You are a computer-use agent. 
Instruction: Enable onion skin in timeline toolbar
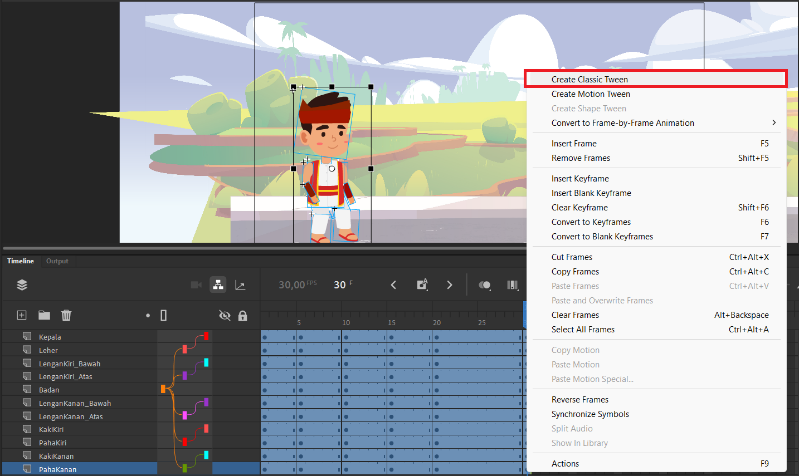click(x=485, y=285)
